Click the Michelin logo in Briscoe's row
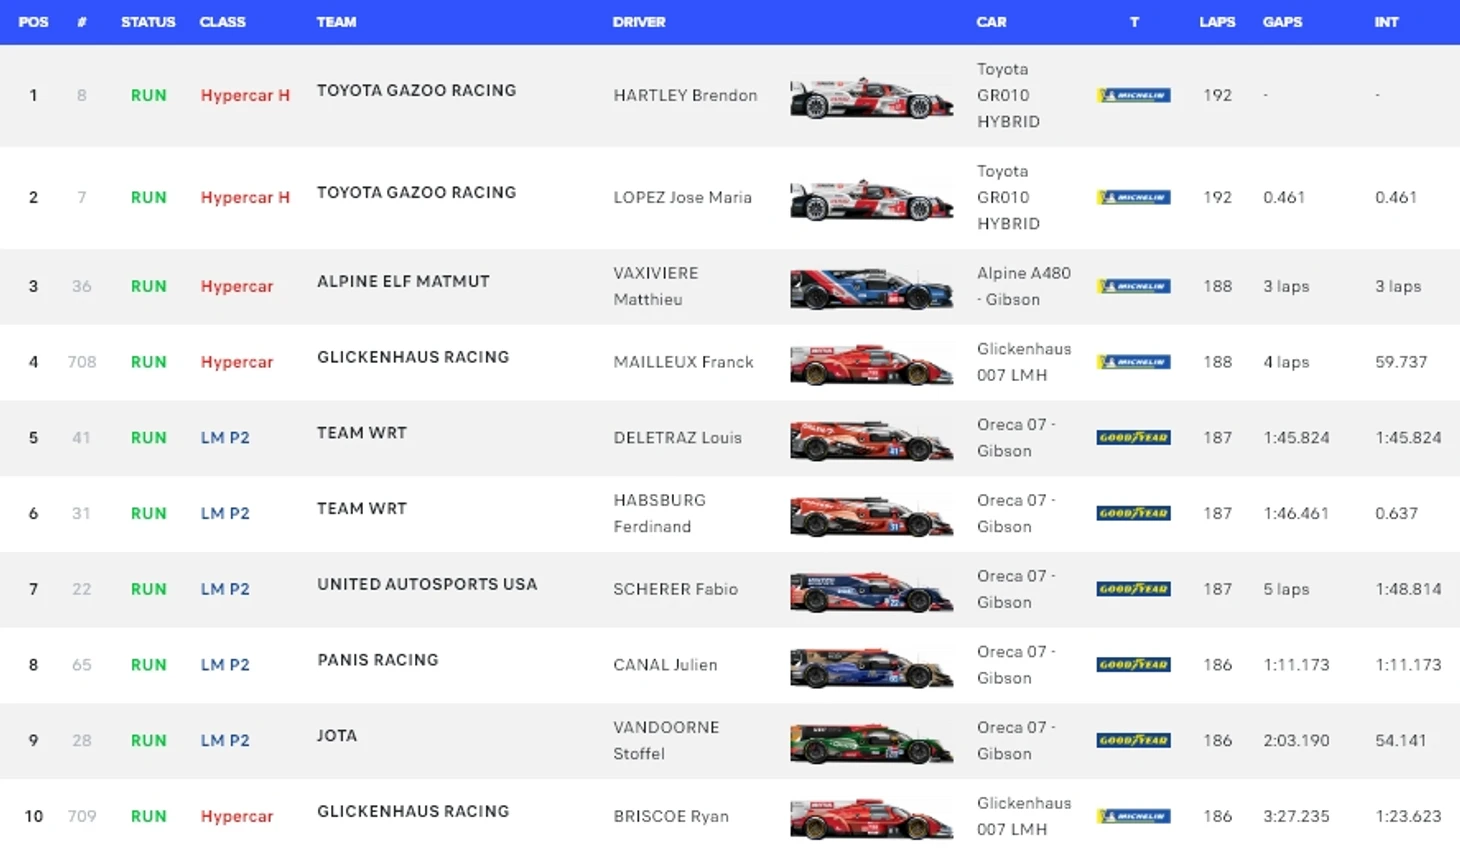1460x849 pixels. (1133, 816)
